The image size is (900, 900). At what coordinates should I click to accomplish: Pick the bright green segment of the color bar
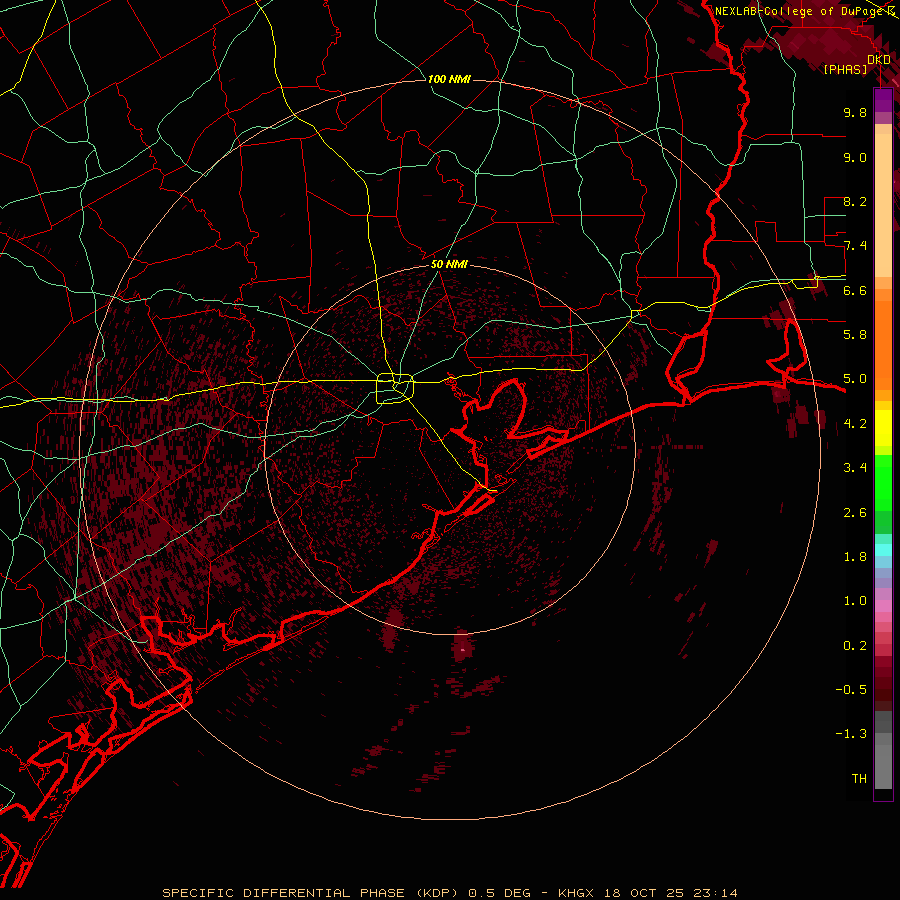883,482
